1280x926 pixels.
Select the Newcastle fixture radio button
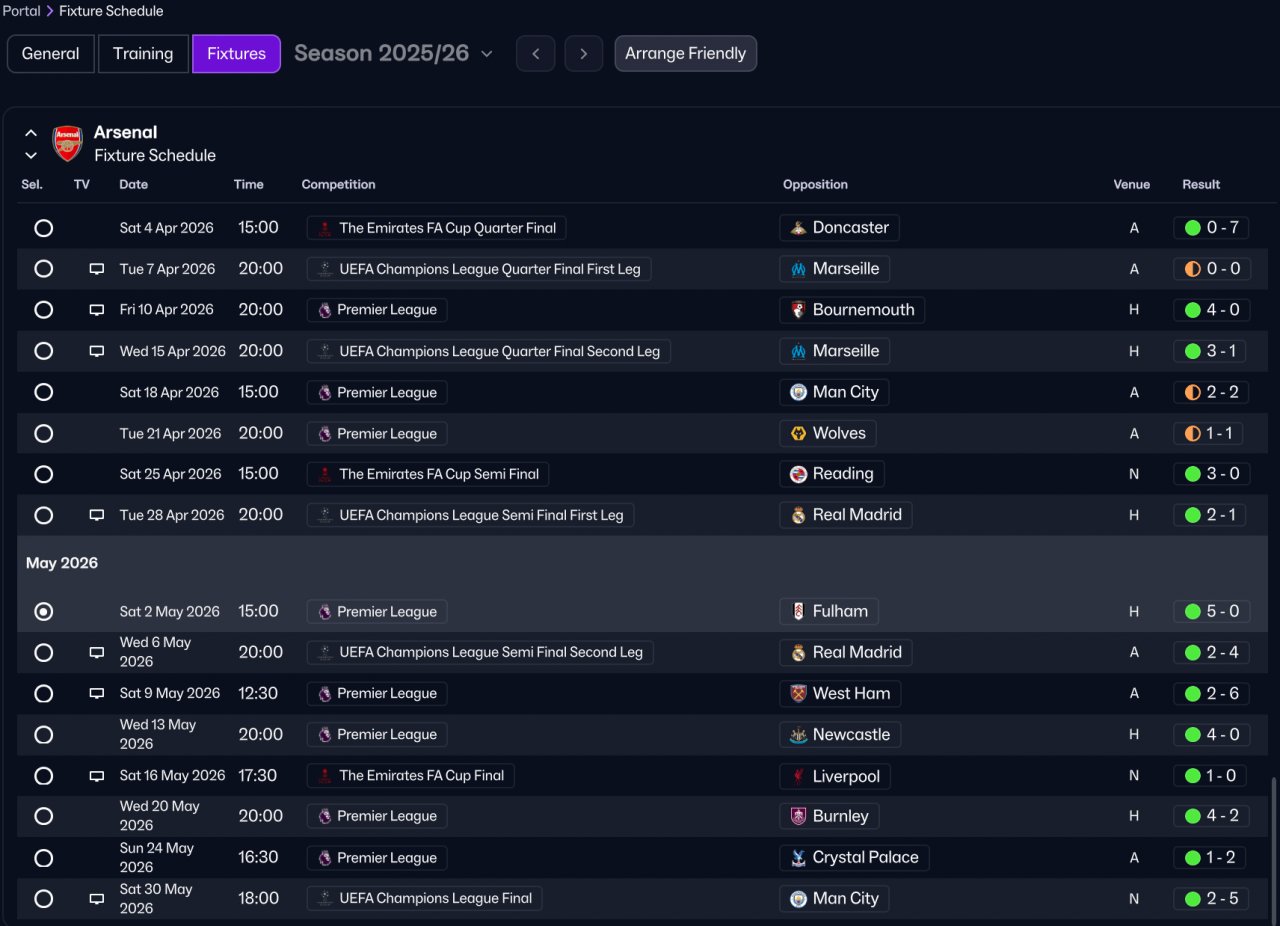[x=43, y=734]
